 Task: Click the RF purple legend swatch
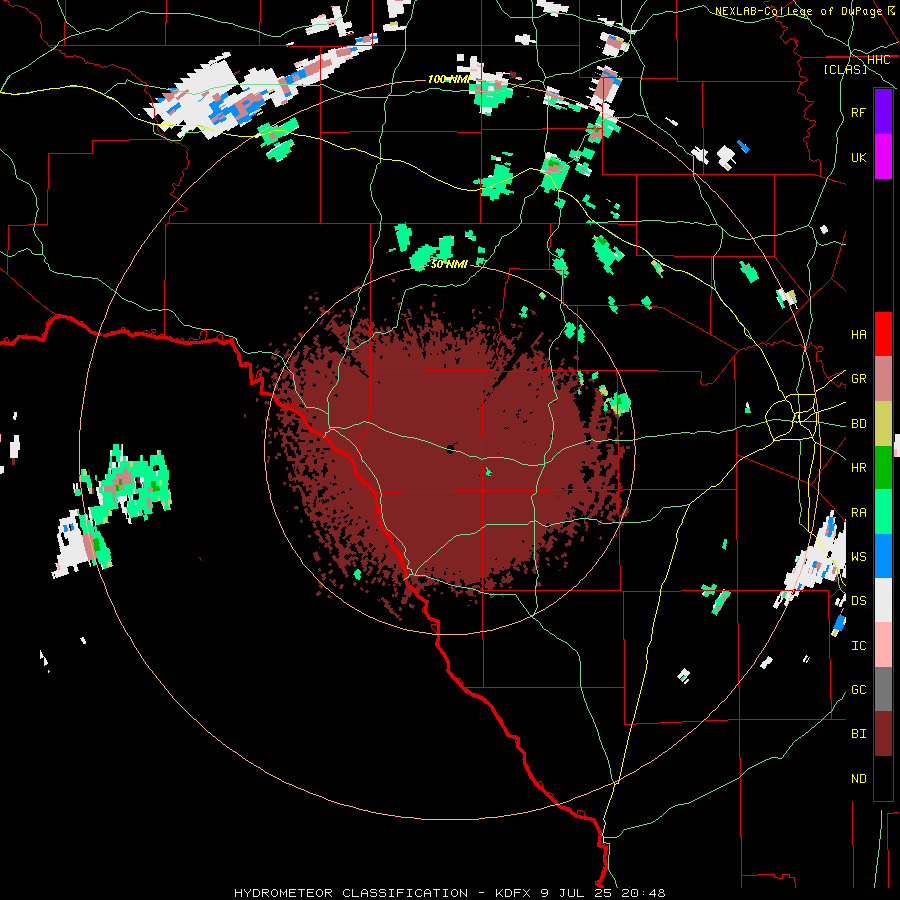[x=883, y=112]
